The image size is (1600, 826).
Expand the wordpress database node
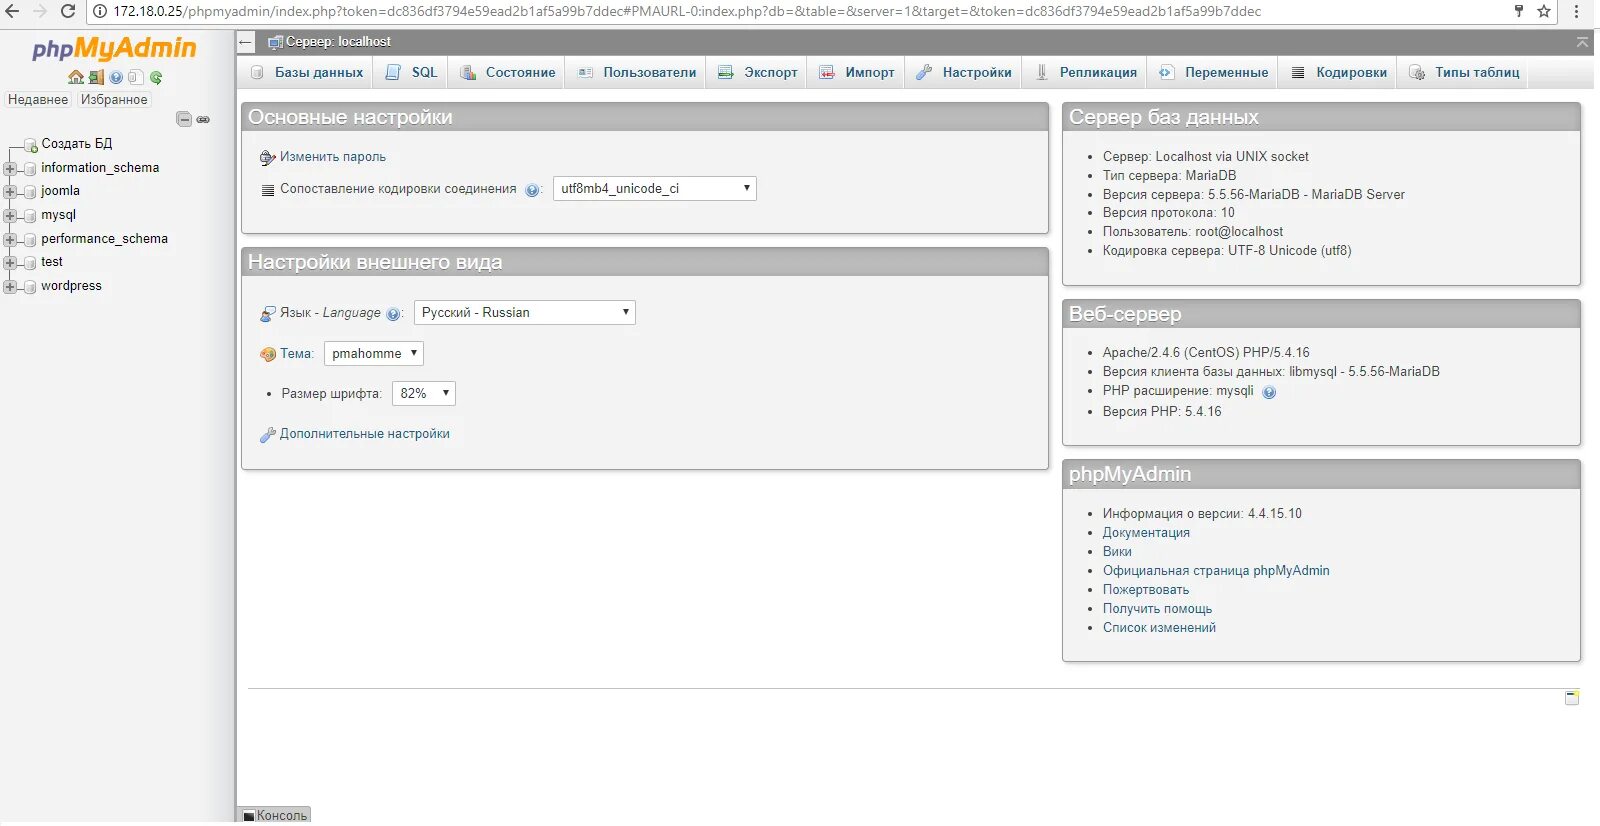point(10,286)
